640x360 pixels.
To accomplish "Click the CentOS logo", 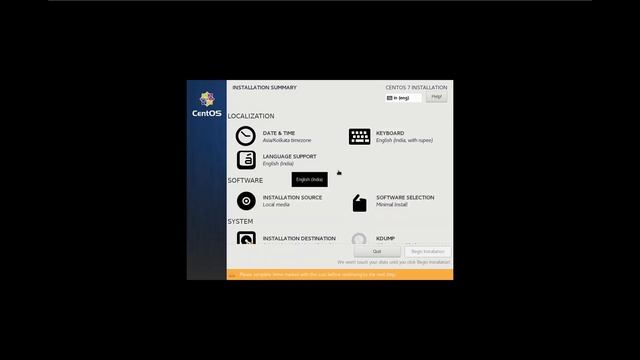I will pyautogui.click(x=207, y=104).
